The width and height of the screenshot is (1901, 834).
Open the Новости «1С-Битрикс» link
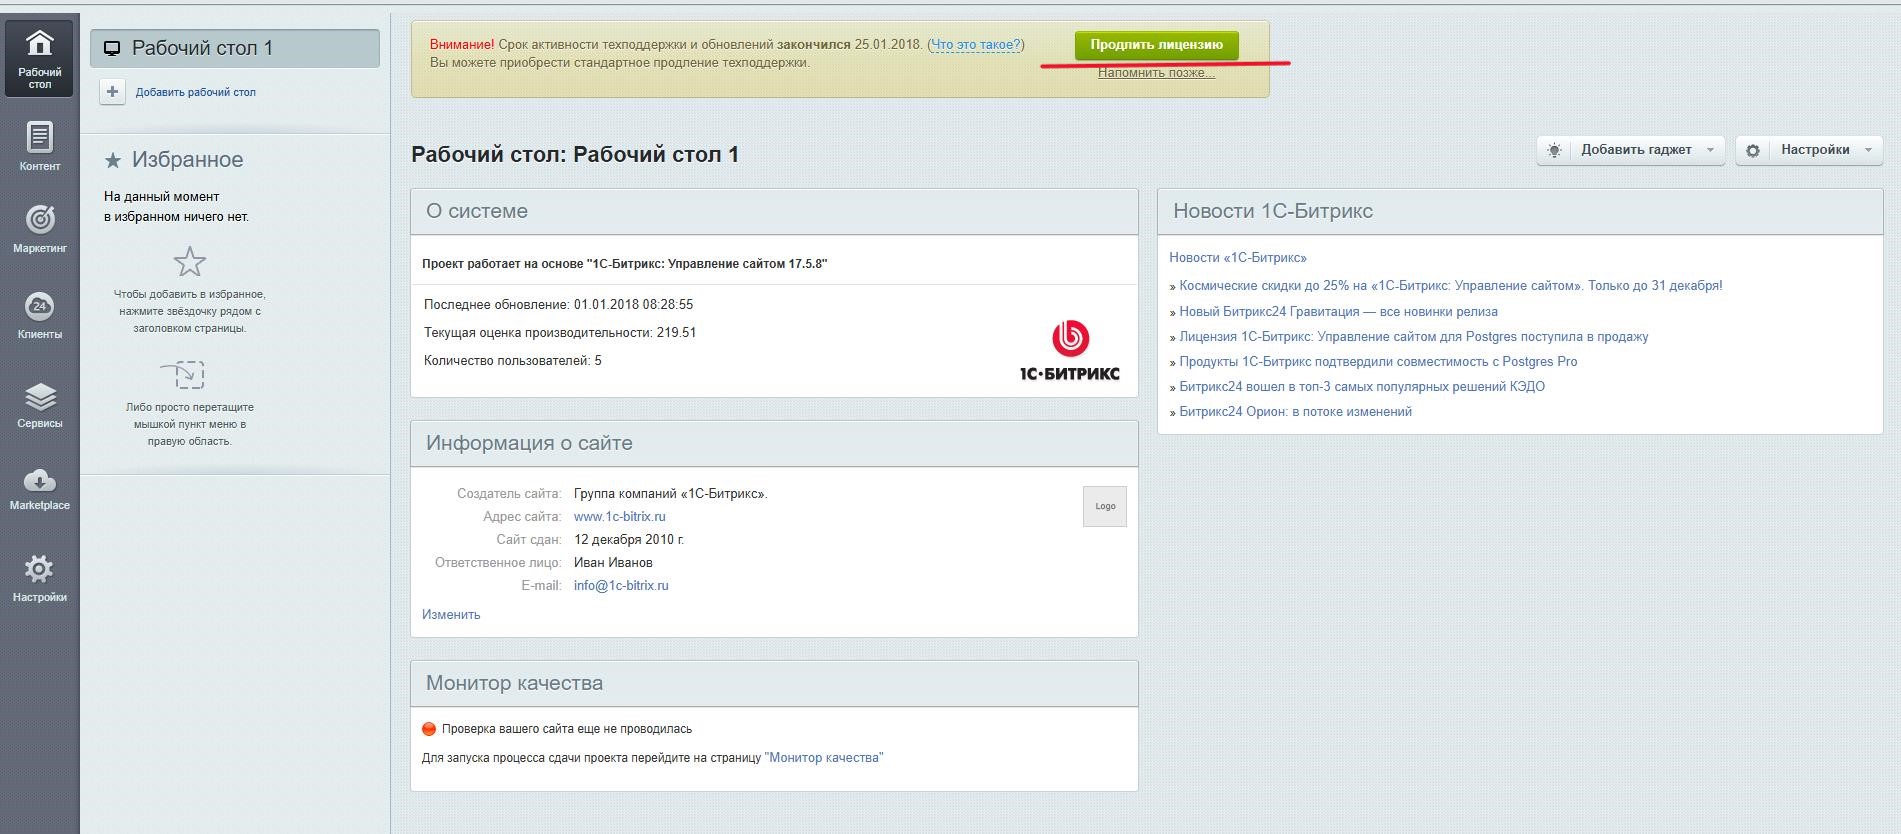(x=1238, y=258)
